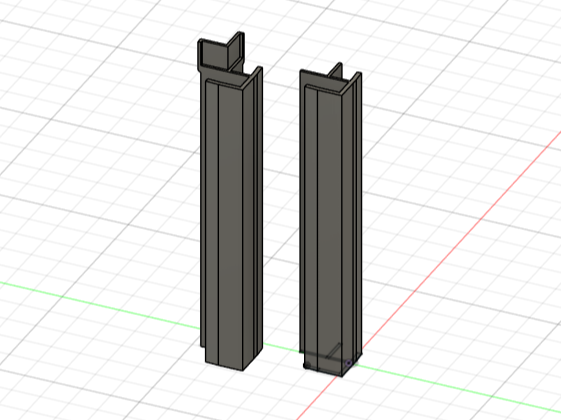Click the green axis line left of models
The image size is (561, 420).
100,306
